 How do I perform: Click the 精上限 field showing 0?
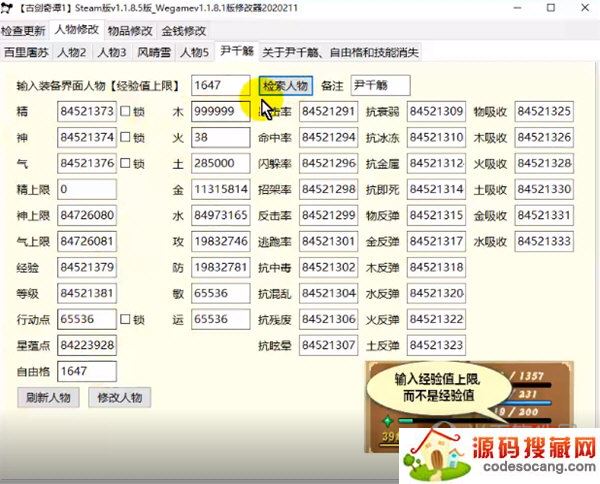tap(87, 189)
